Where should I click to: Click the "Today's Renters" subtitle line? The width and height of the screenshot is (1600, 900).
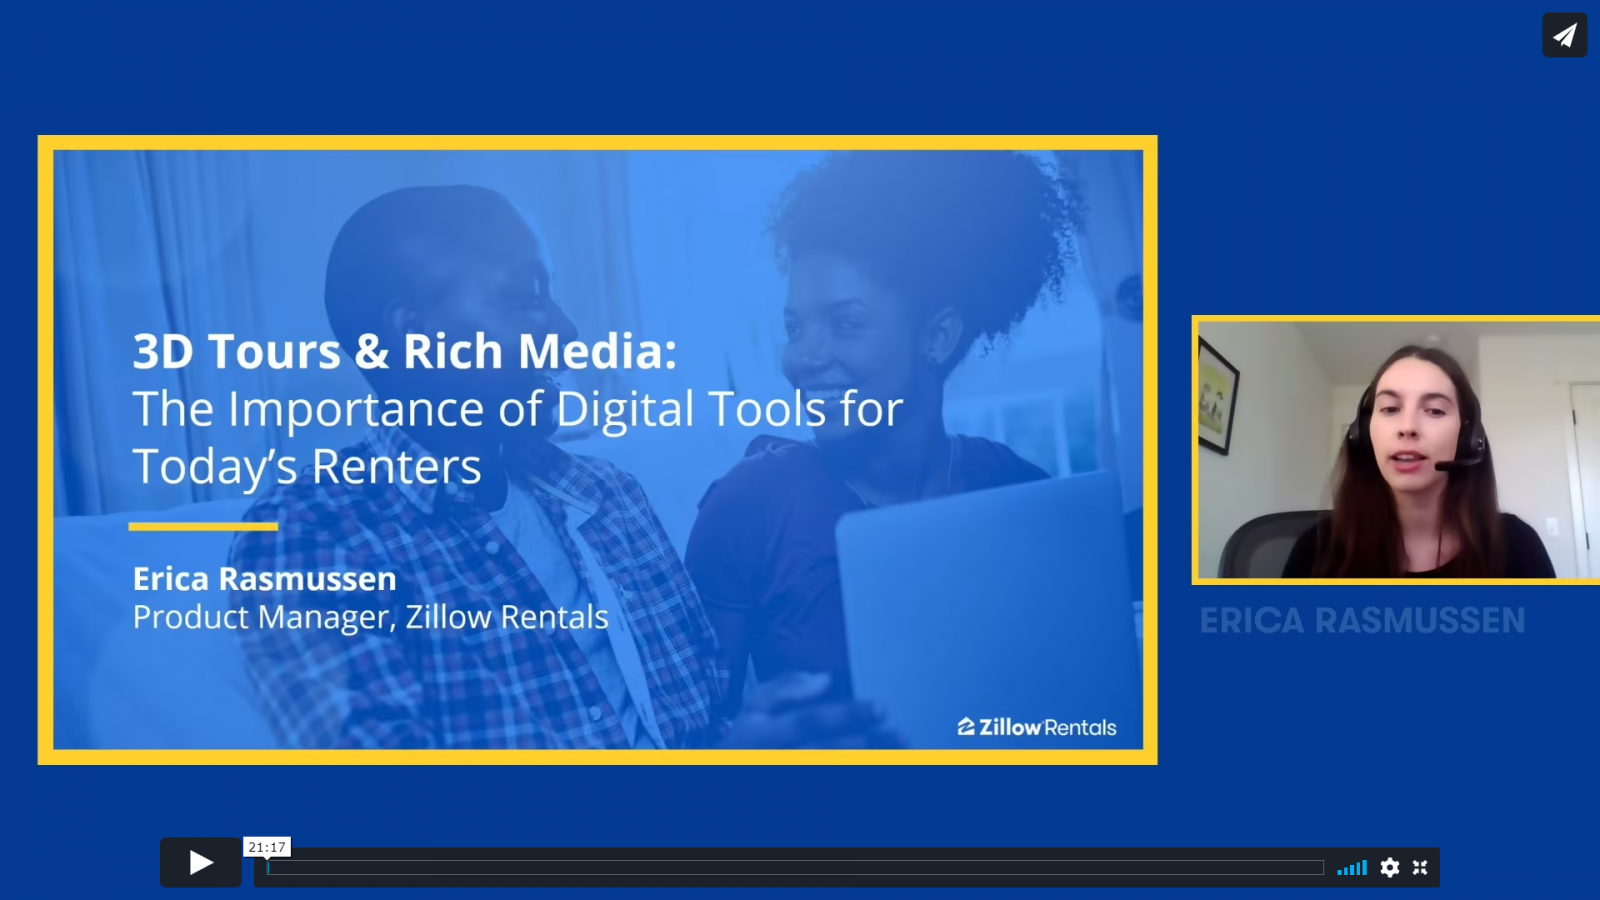click(307, 468)
